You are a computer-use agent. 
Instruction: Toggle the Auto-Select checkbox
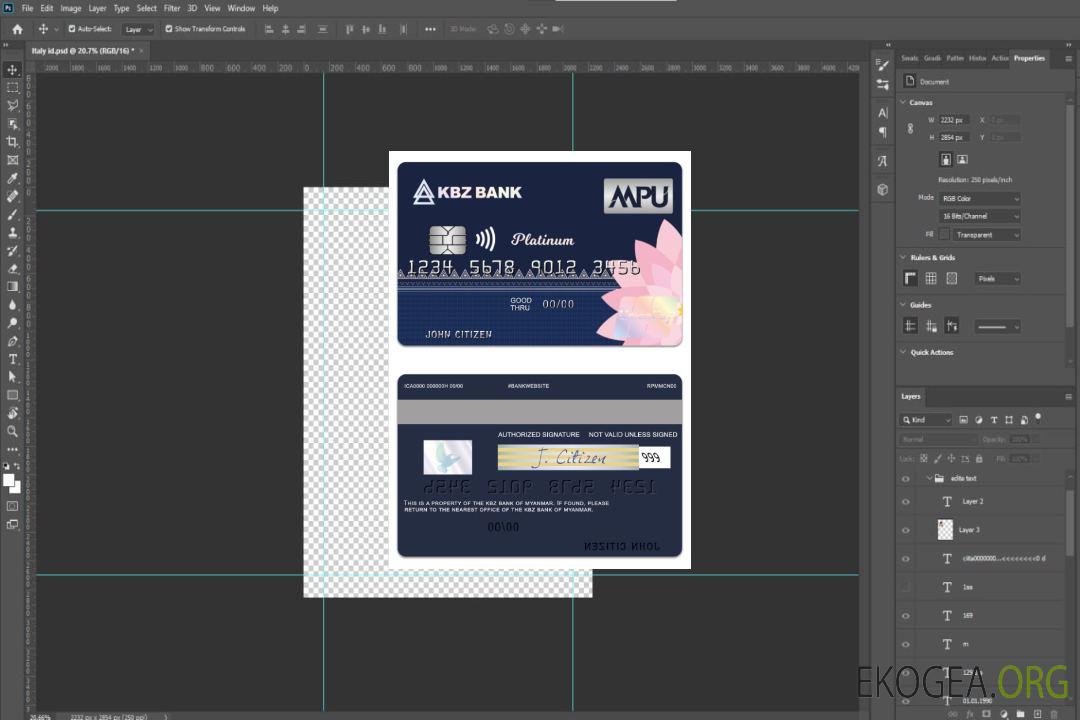[72, 29]
